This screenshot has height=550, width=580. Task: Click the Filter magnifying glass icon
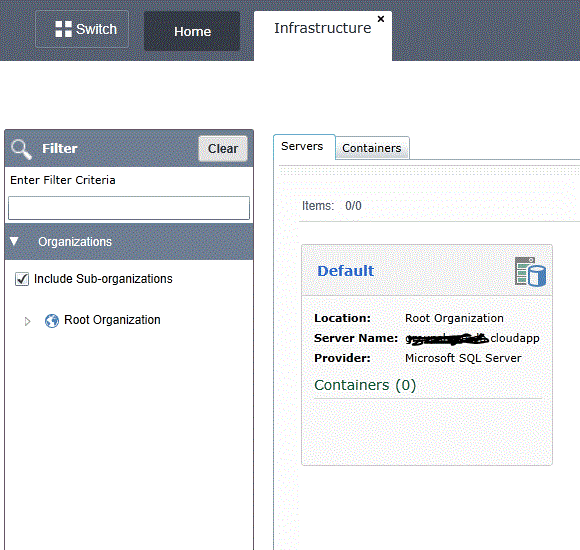pyautogui.click(x=21, y=149)
